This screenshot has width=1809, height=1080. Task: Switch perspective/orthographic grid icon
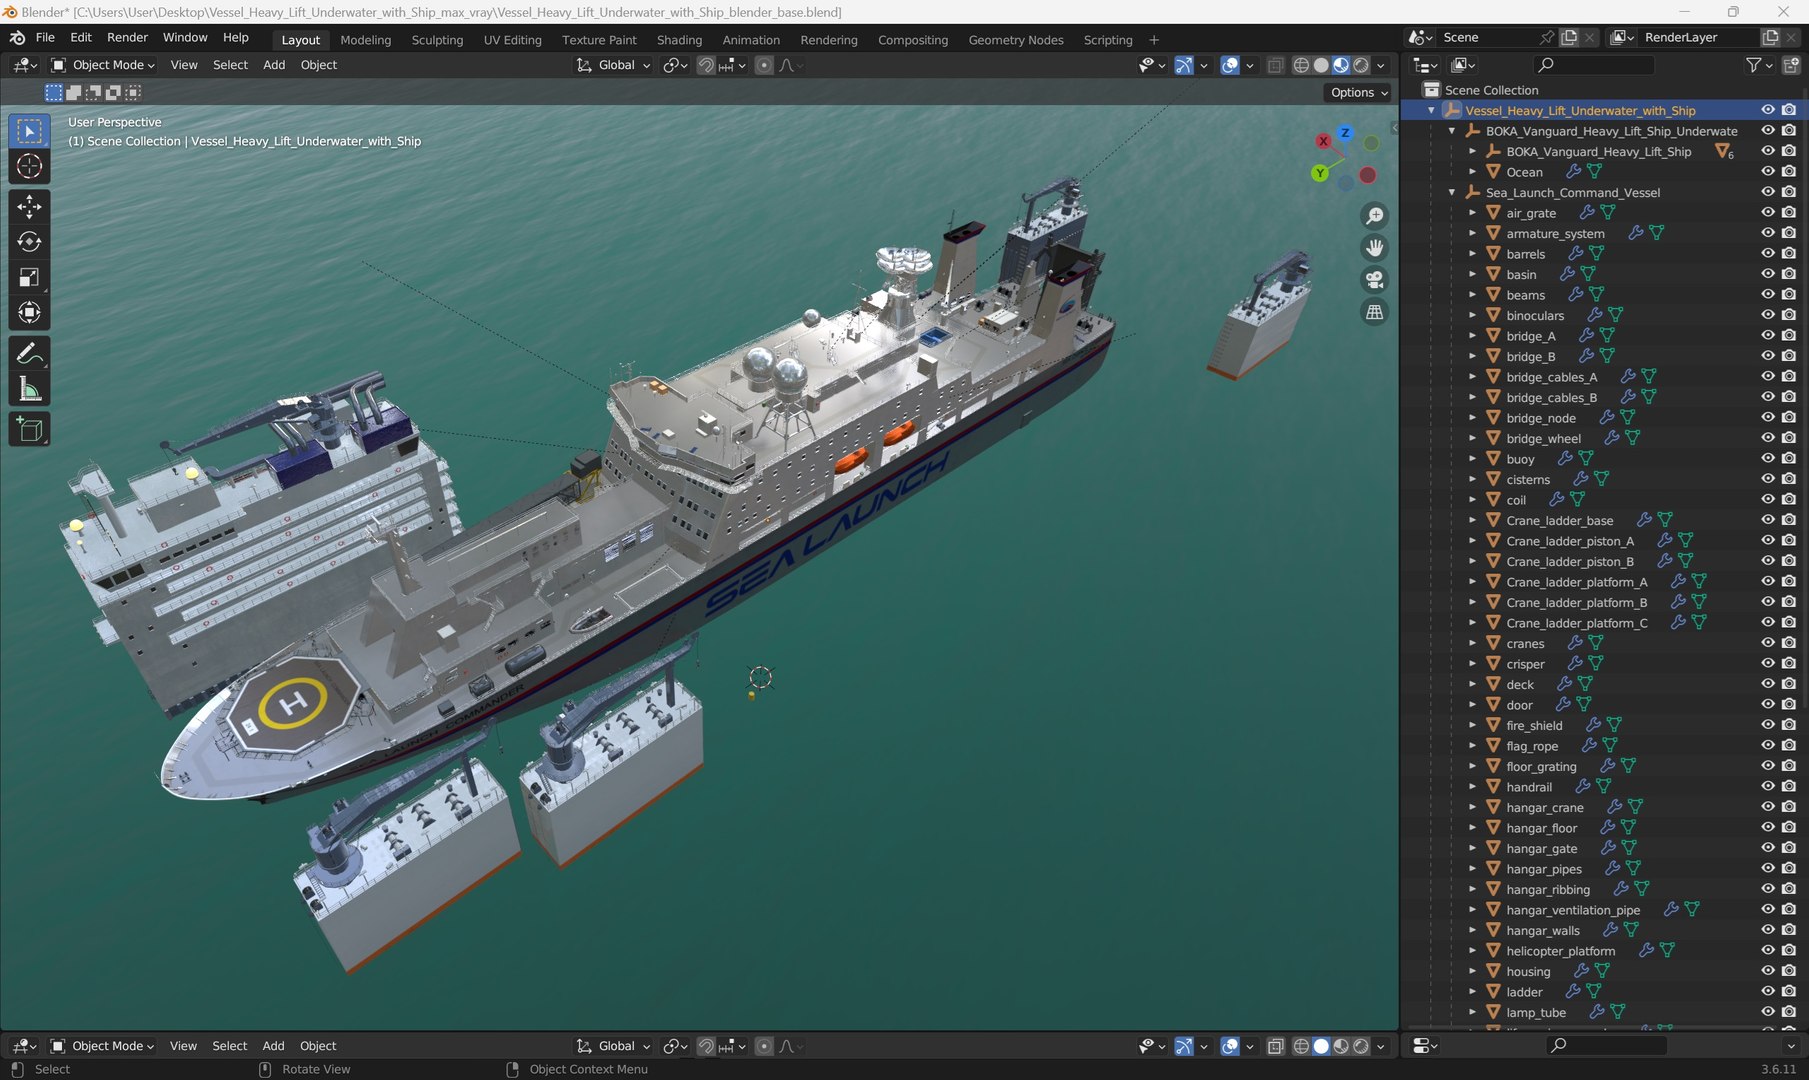pyautogui.click(x=1375, y=311)
